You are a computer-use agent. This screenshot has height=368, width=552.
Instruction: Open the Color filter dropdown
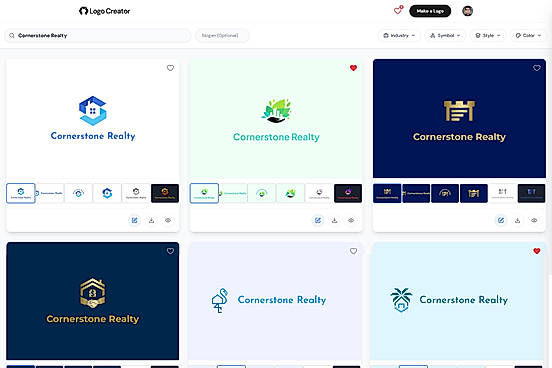[528, 36]
